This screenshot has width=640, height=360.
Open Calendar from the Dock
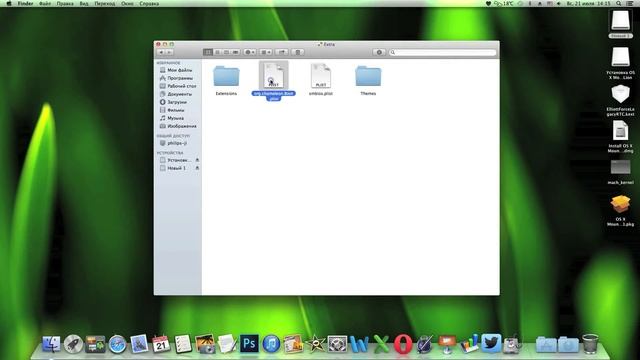161,344
